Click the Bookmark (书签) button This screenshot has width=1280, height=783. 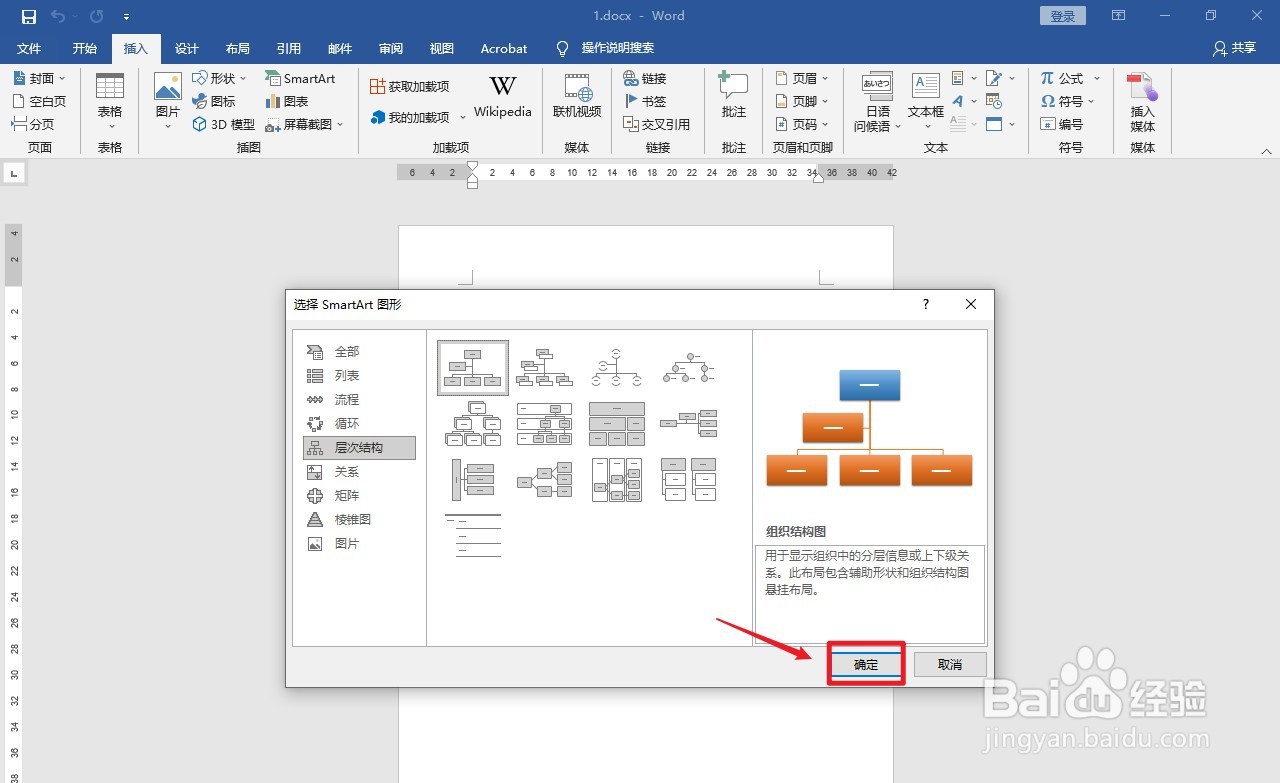[x=645, y=101]
